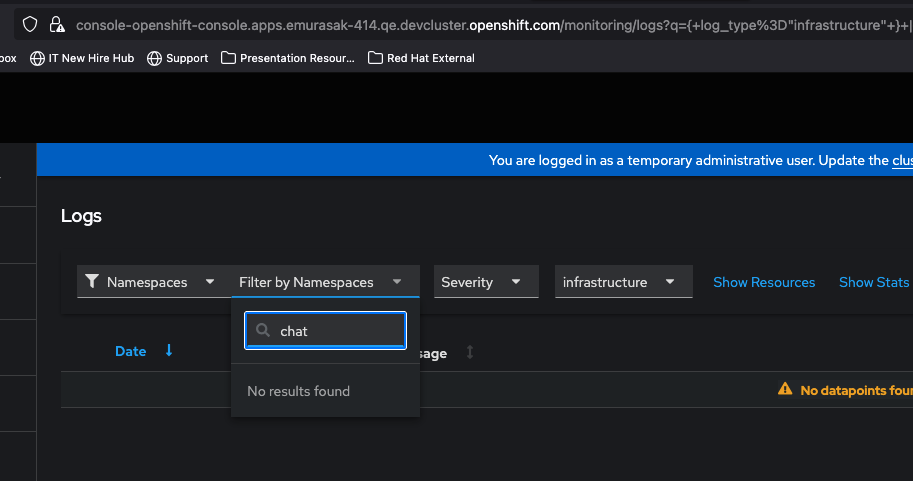Click the Message column sort icon
The width and height of the screenshot is (913, 481).
point(470,353)
